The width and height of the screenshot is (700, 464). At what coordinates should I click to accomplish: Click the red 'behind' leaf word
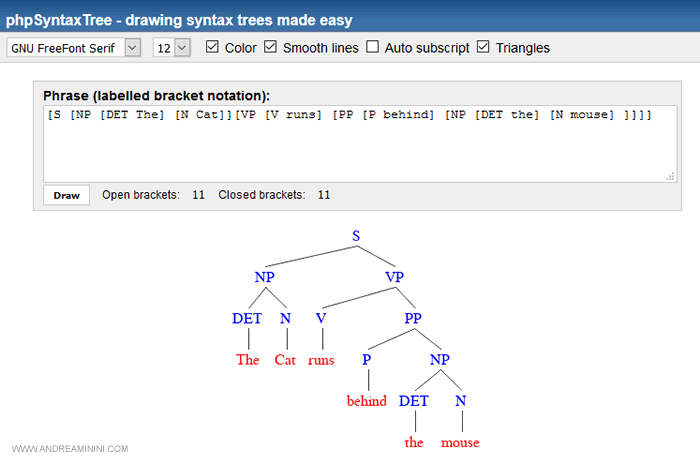coord(366,401)
